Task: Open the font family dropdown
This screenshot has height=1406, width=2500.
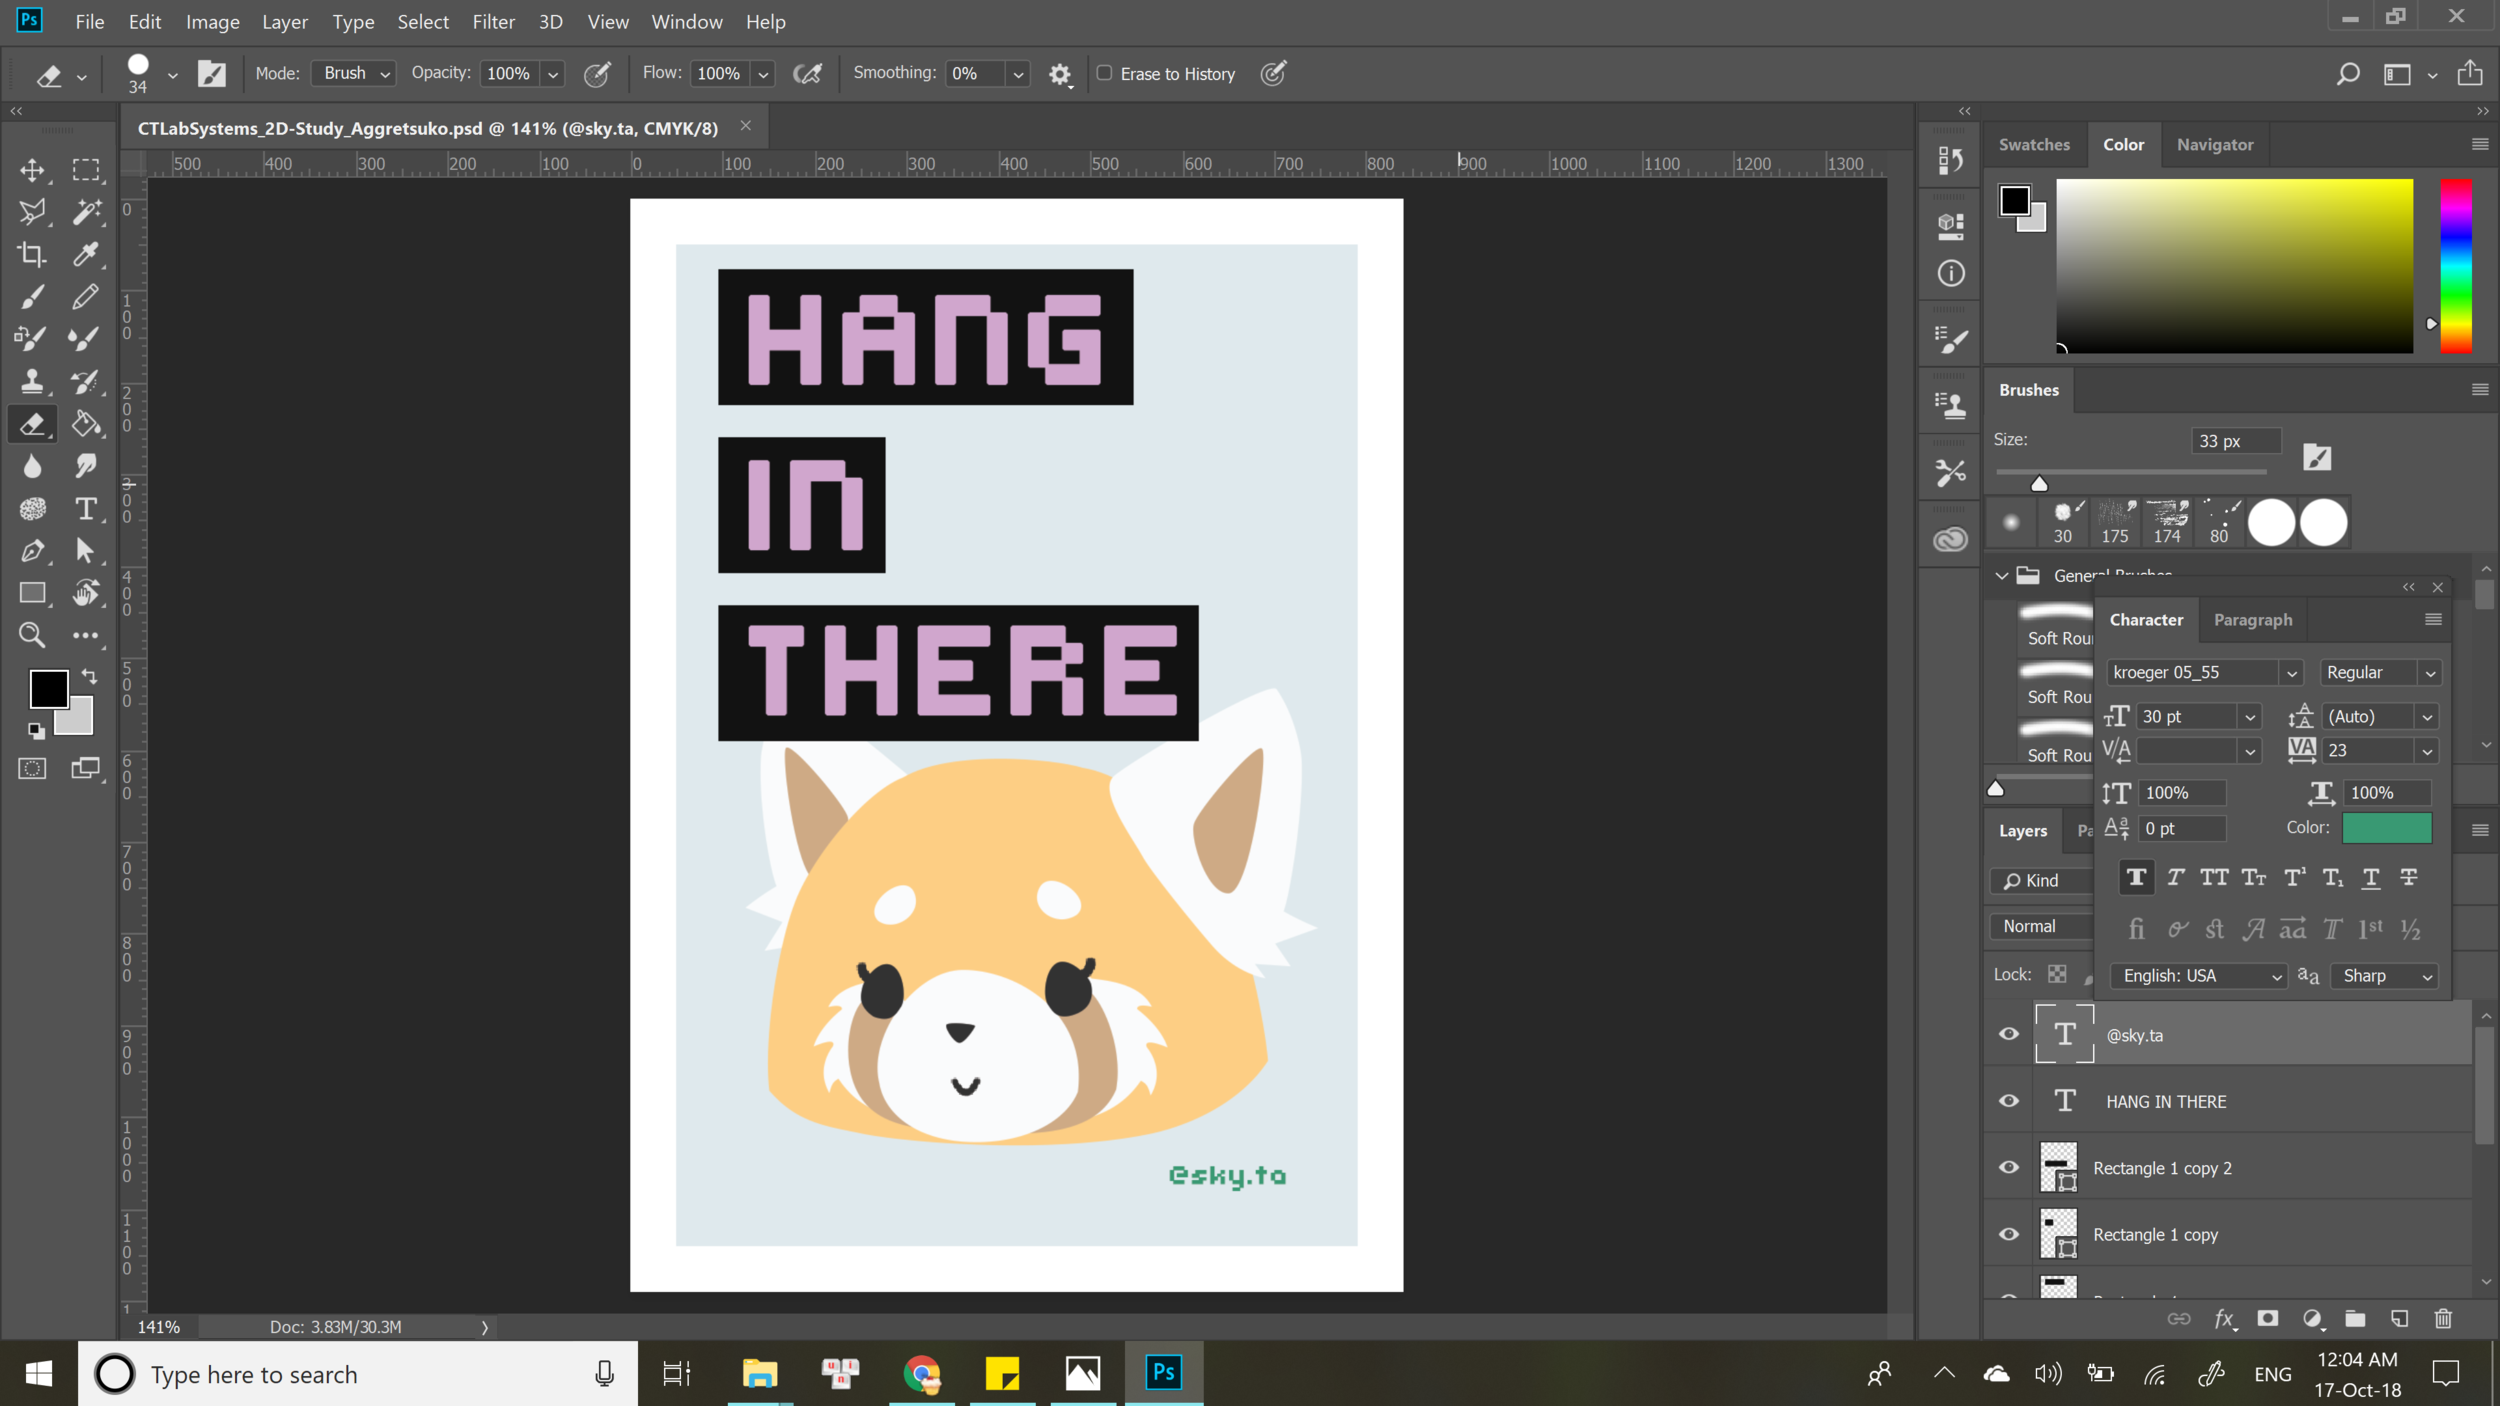Action: tap(2291, 673)
